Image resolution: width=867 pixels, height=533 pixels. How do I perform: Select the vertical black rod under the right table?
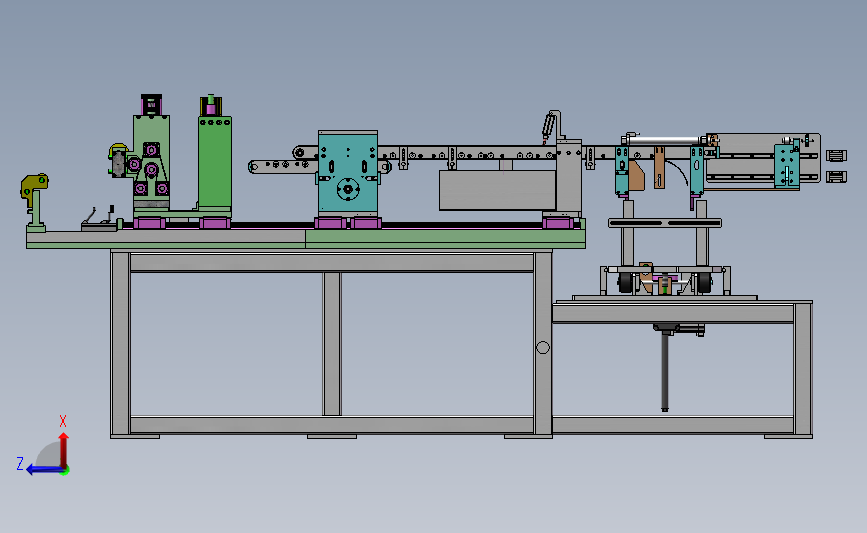point(665,372)
